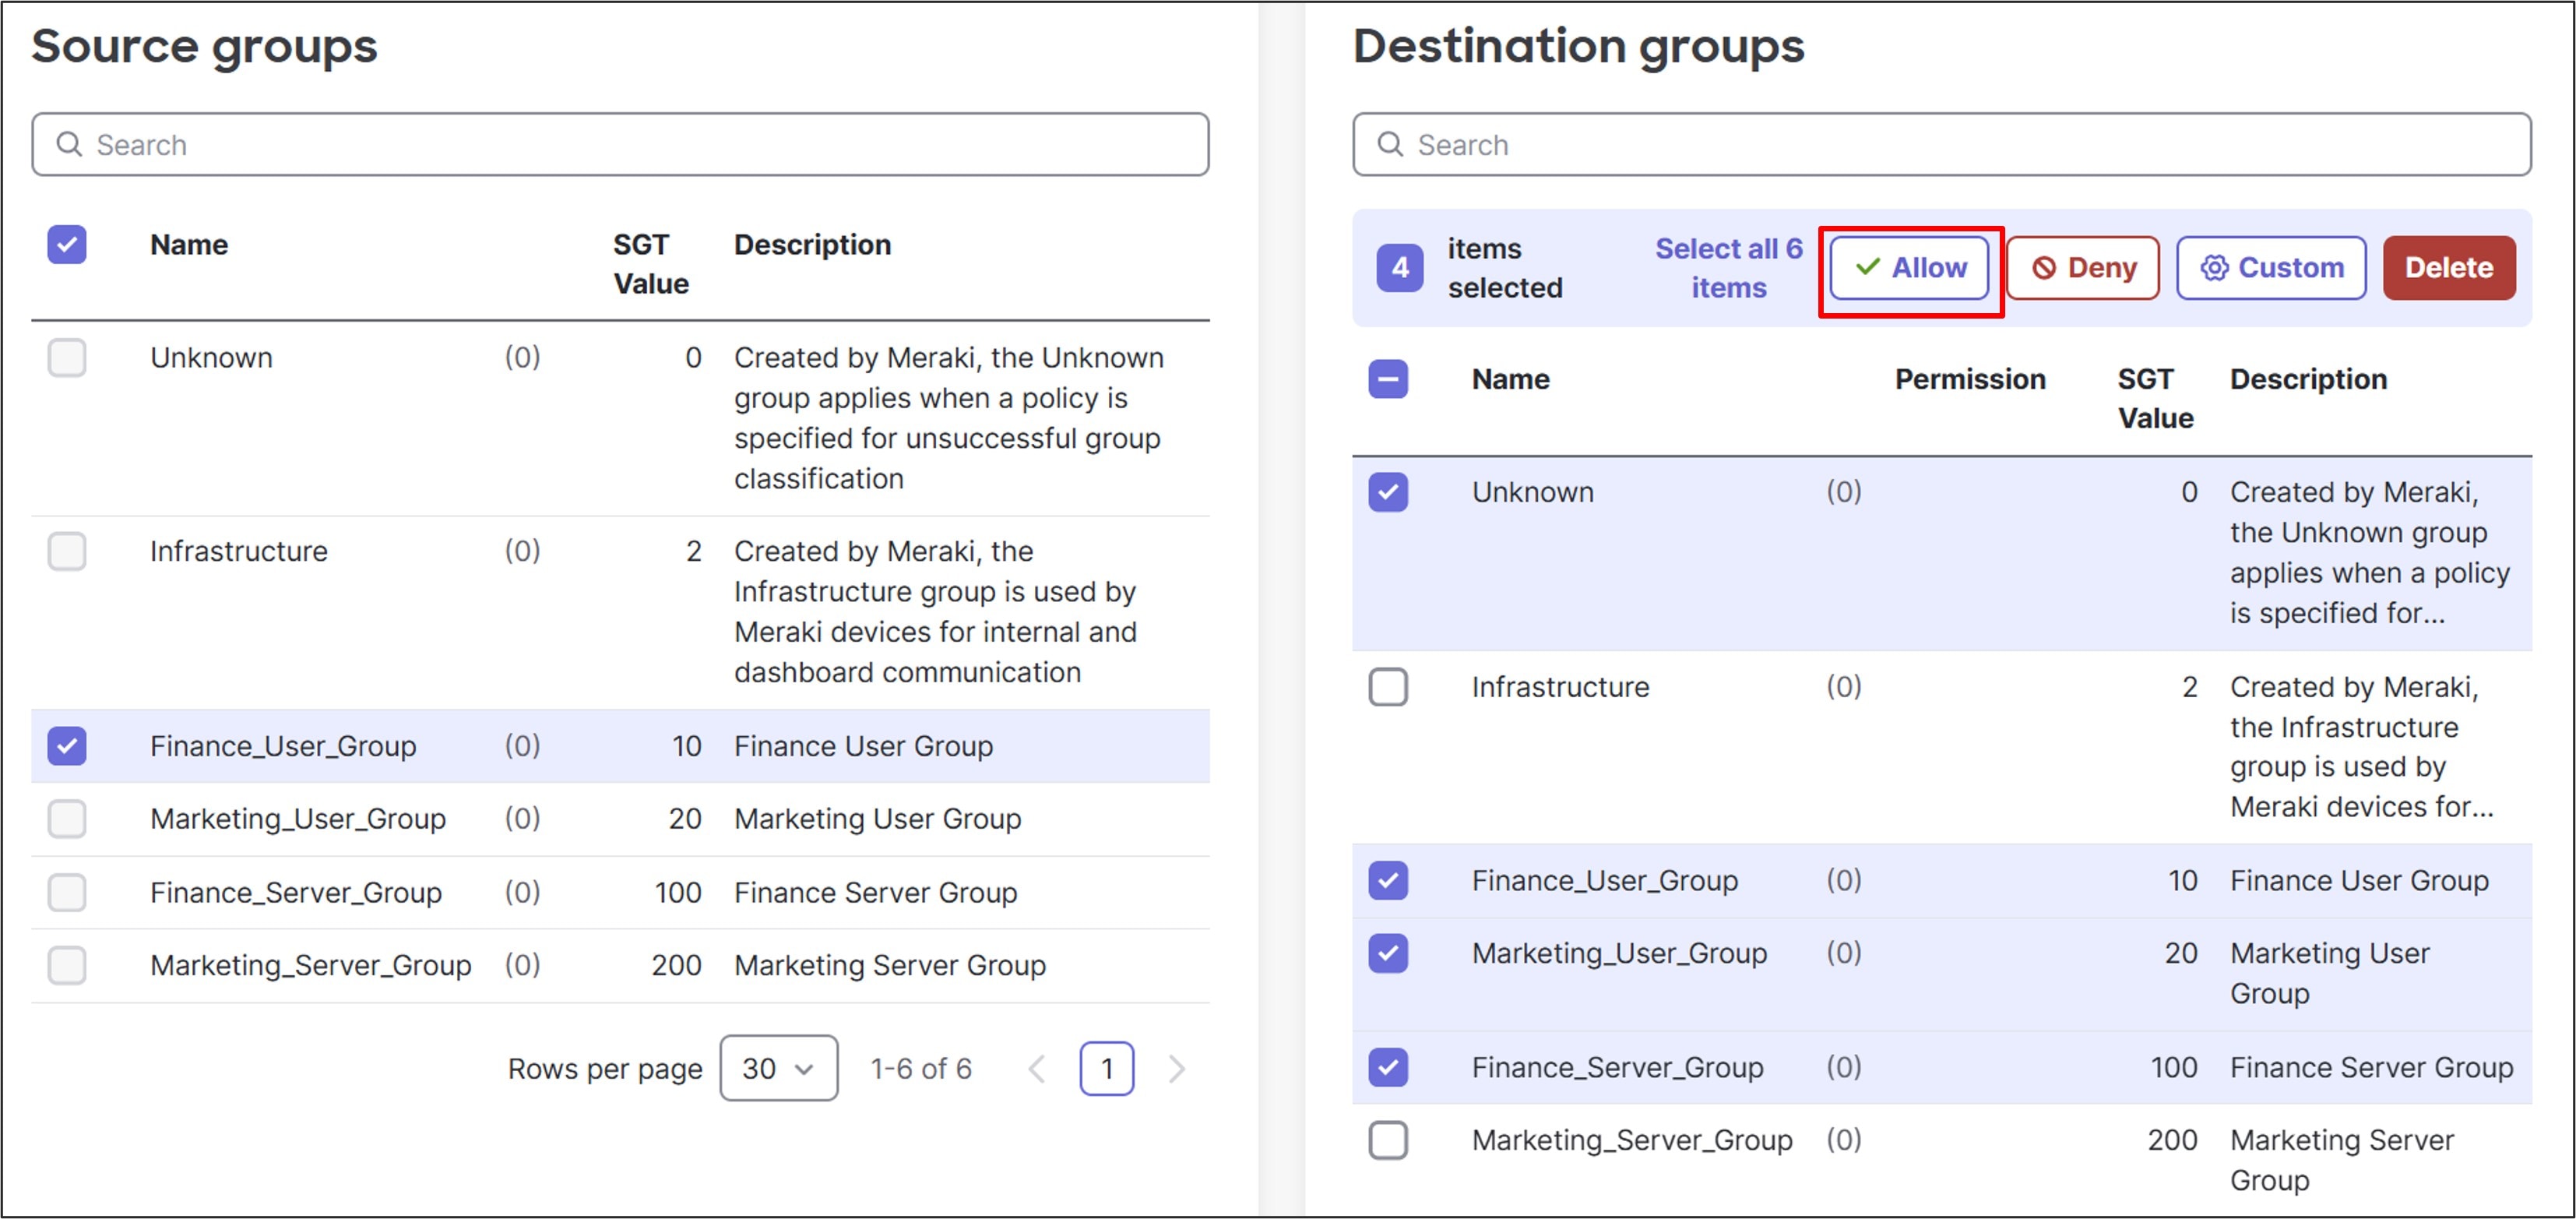Click the Description header in Destination groups
This screenshot has height=1219, width=2576.
2308,379
